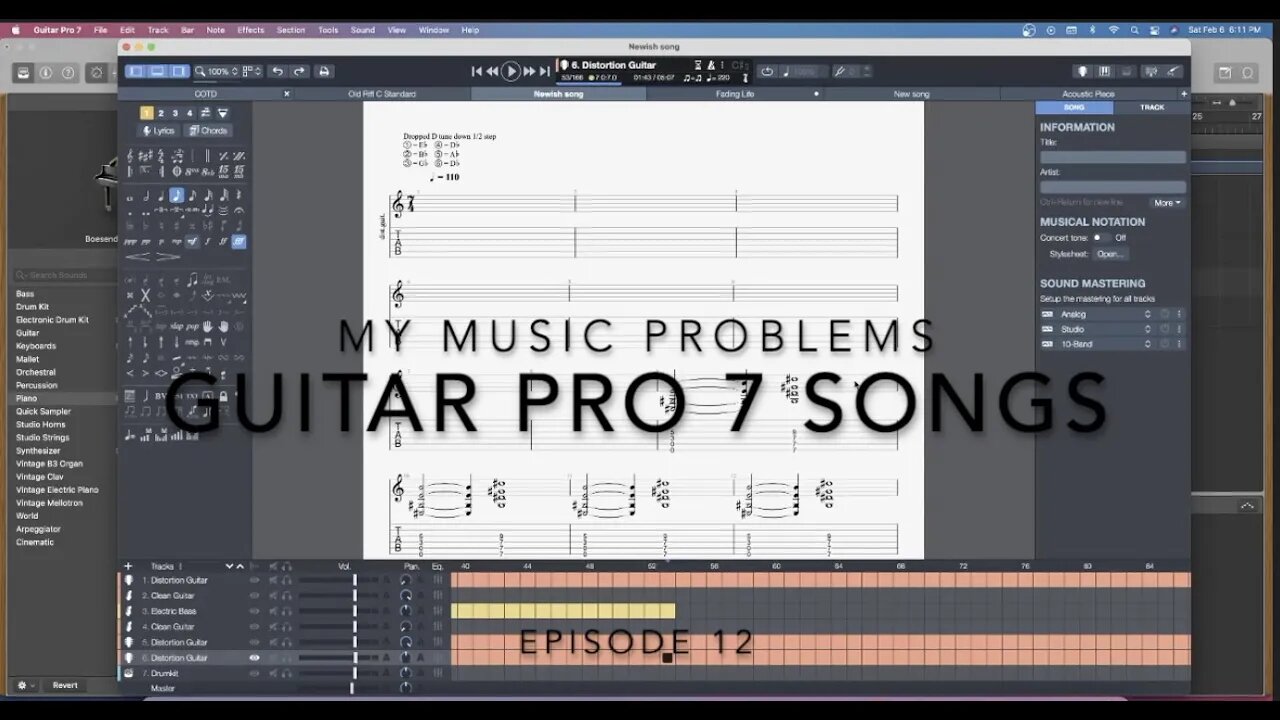Start playback with the Play button
1280x720 pixels.
click(x=510, y=71)
